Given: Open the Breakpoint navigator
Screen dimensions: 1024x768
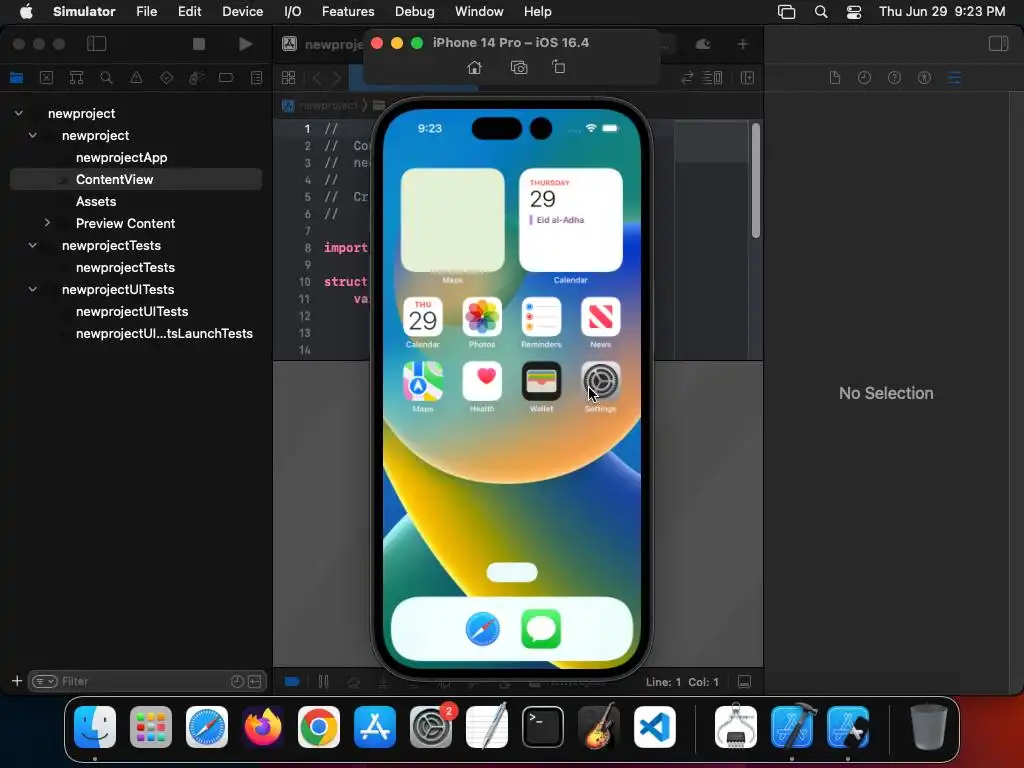Looking at the screenshot, I should 226,78.
